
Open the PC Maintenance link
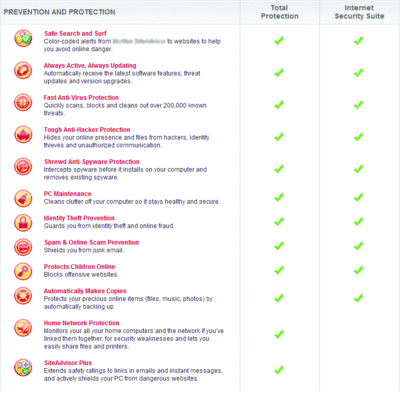coord(67,194)
